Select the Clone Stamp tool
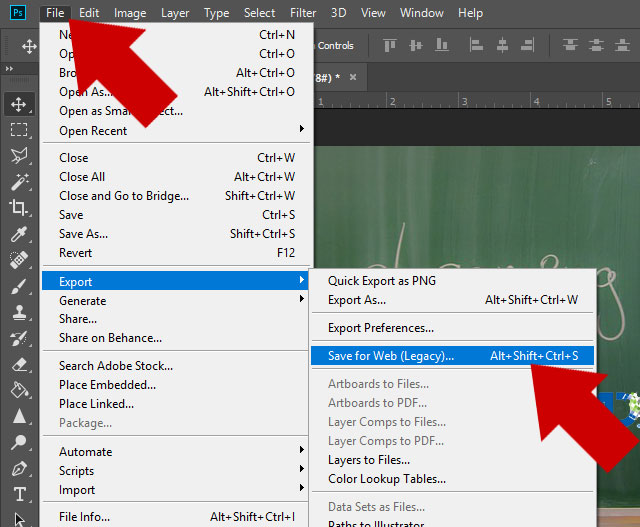 coord(19,312)
